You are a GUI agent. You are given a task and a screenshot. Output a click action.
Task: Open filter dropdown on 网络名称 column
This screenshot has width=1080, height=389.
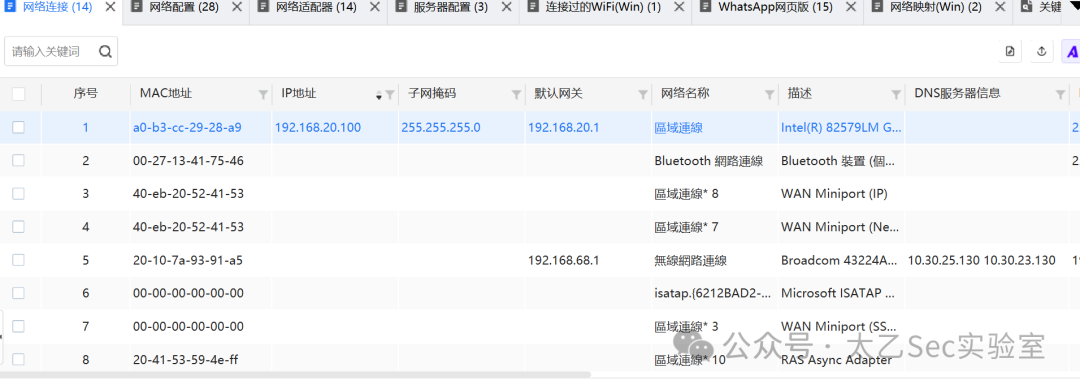(769, 94)
